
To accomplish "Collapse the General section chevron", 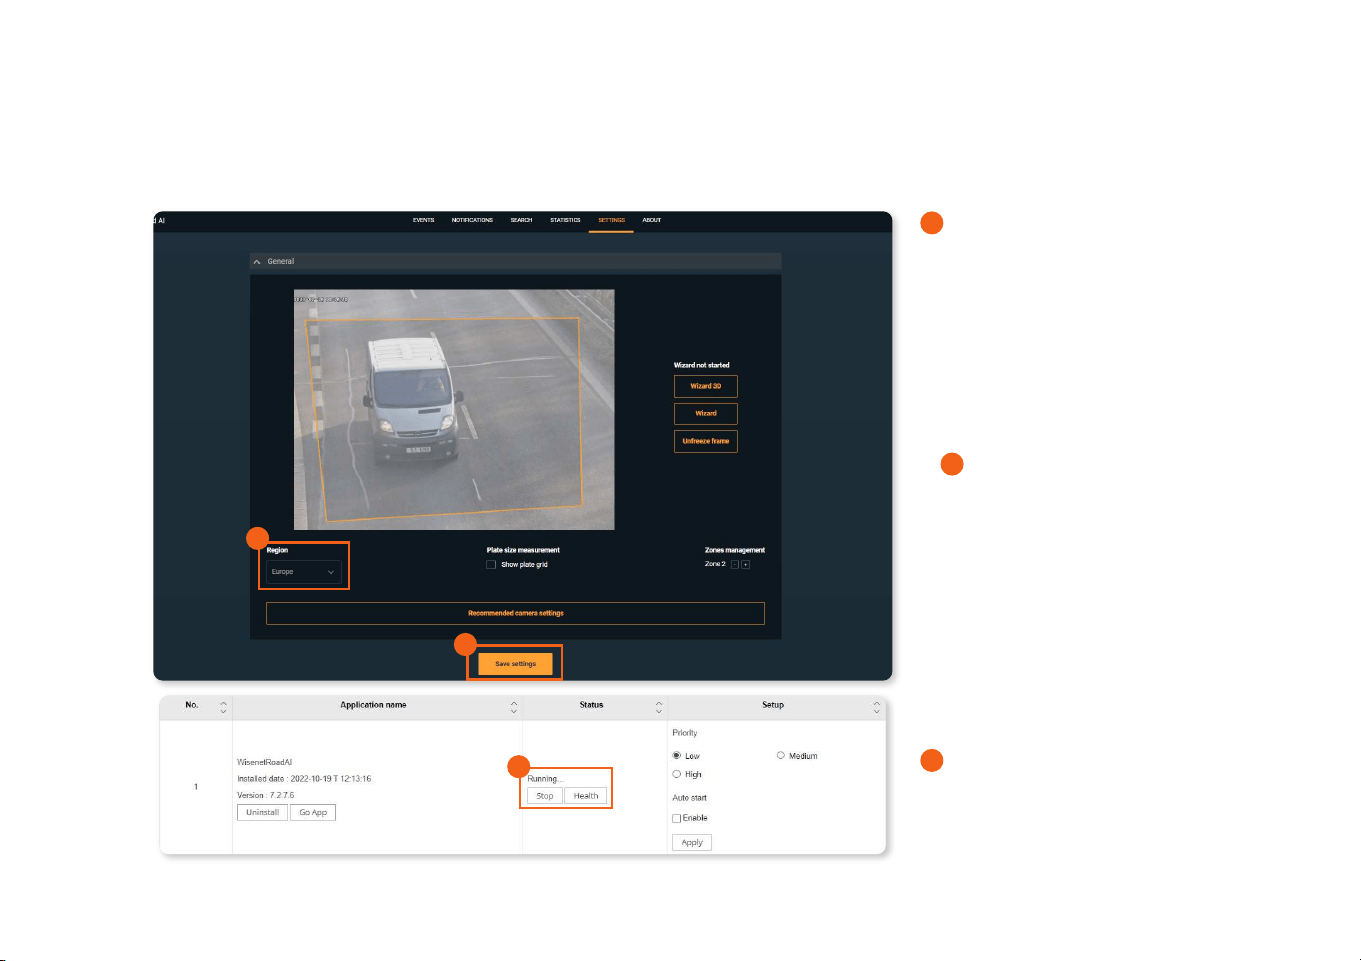I will tap(257, 262).
